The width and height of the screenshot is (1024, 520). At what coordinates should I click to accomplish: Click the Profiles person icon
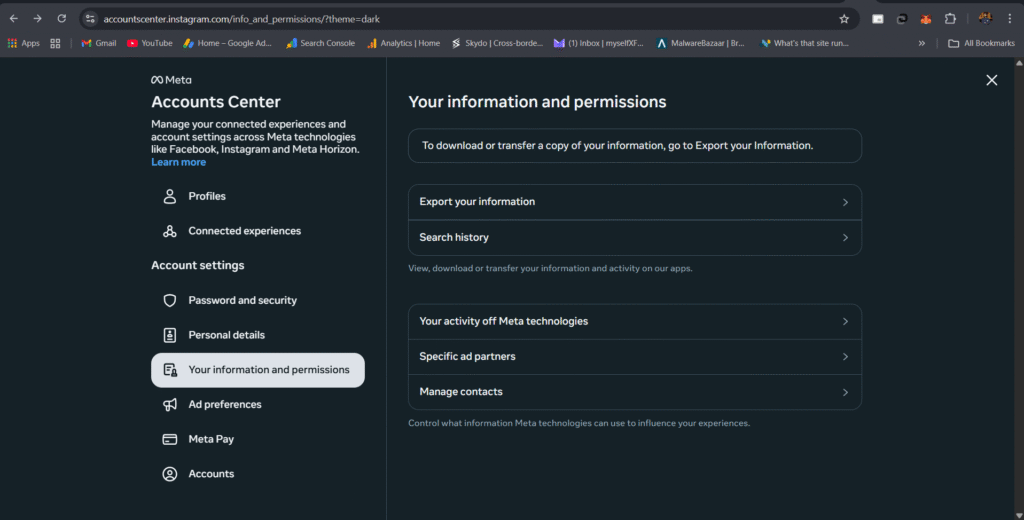[x=170, y=197]
